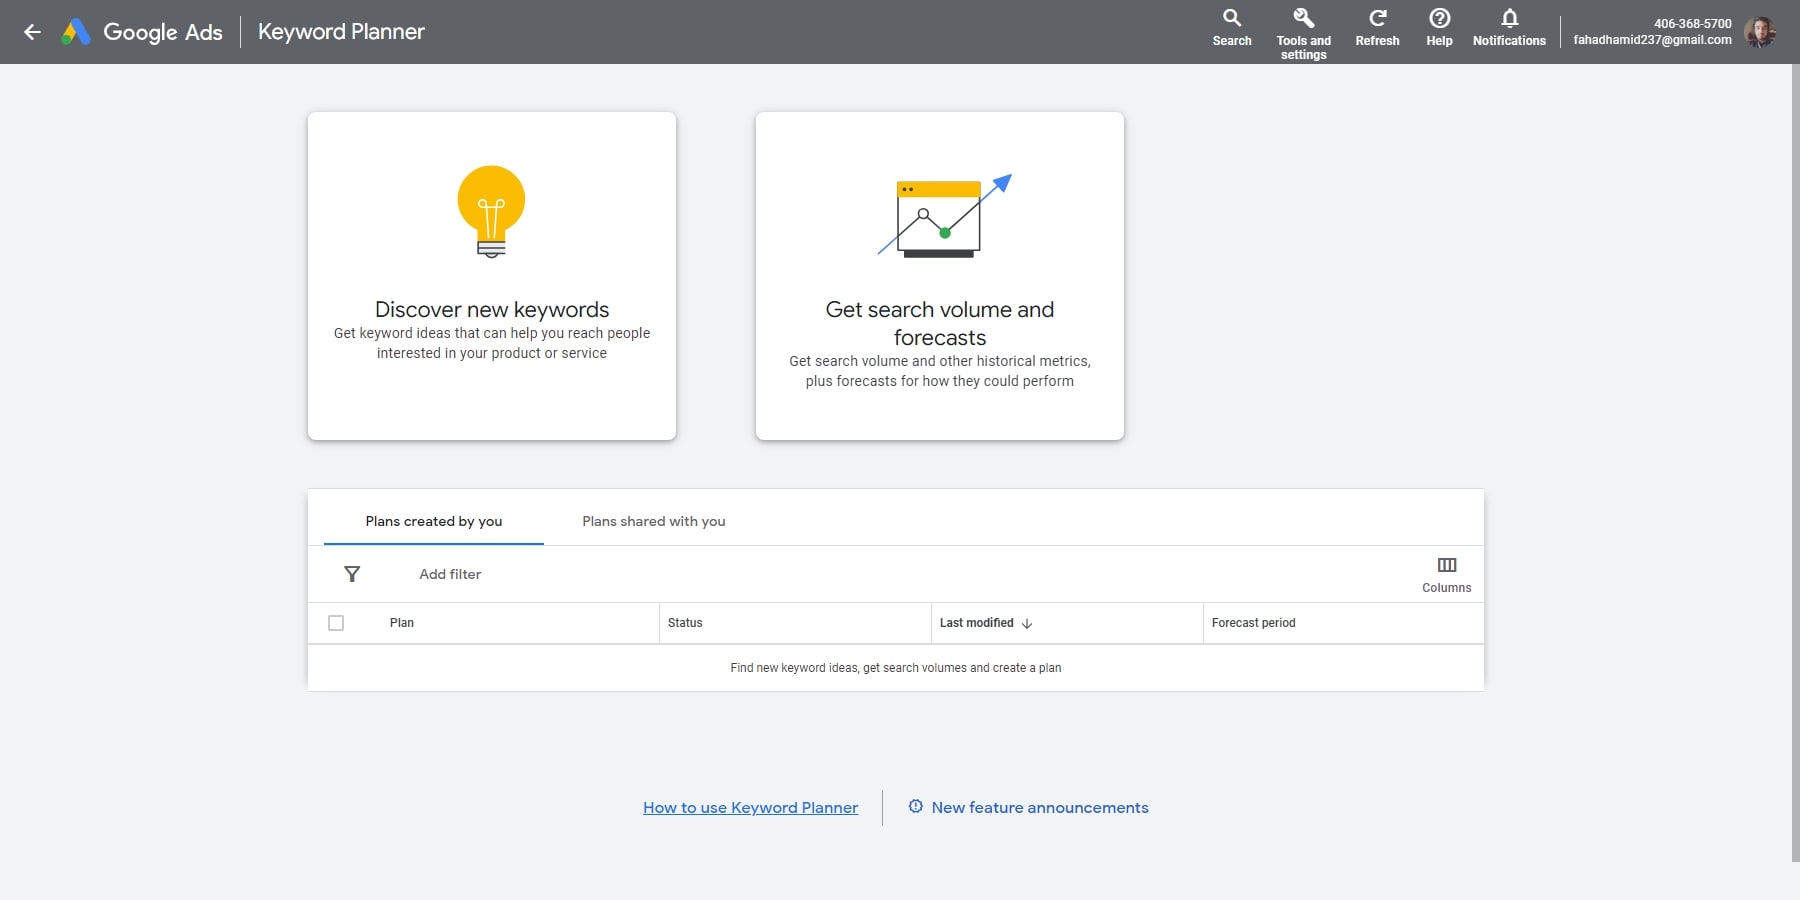1800x900 pixels.
Task: Open the Discover new keywords card
Action: tap(491, 275)
